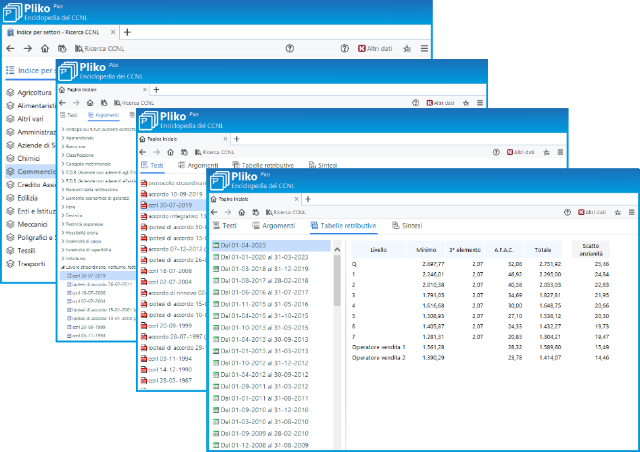This screenshot has width=640, height=452.
Task: Open 'ccnl 18-07-2008' document in third window
Action: pos(166,271)
